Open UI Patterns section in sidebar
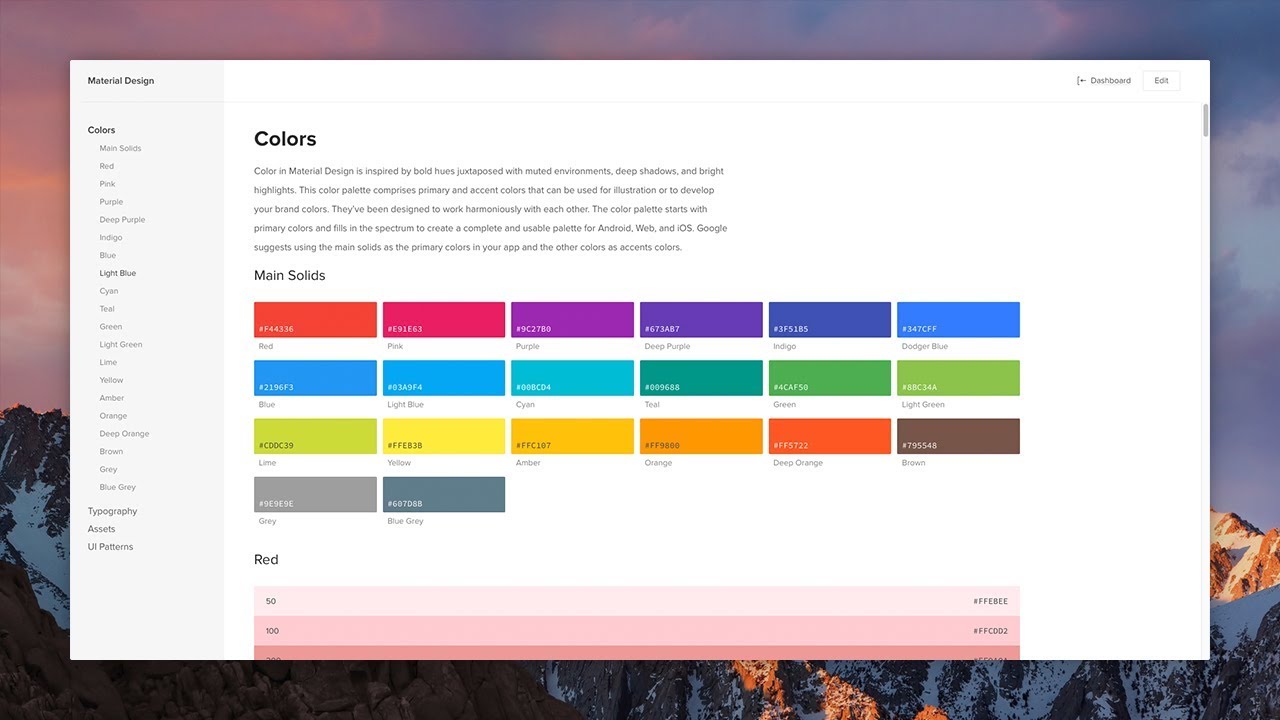The width and height of the screenshot is (1280, 720). [x=110, y=547]
